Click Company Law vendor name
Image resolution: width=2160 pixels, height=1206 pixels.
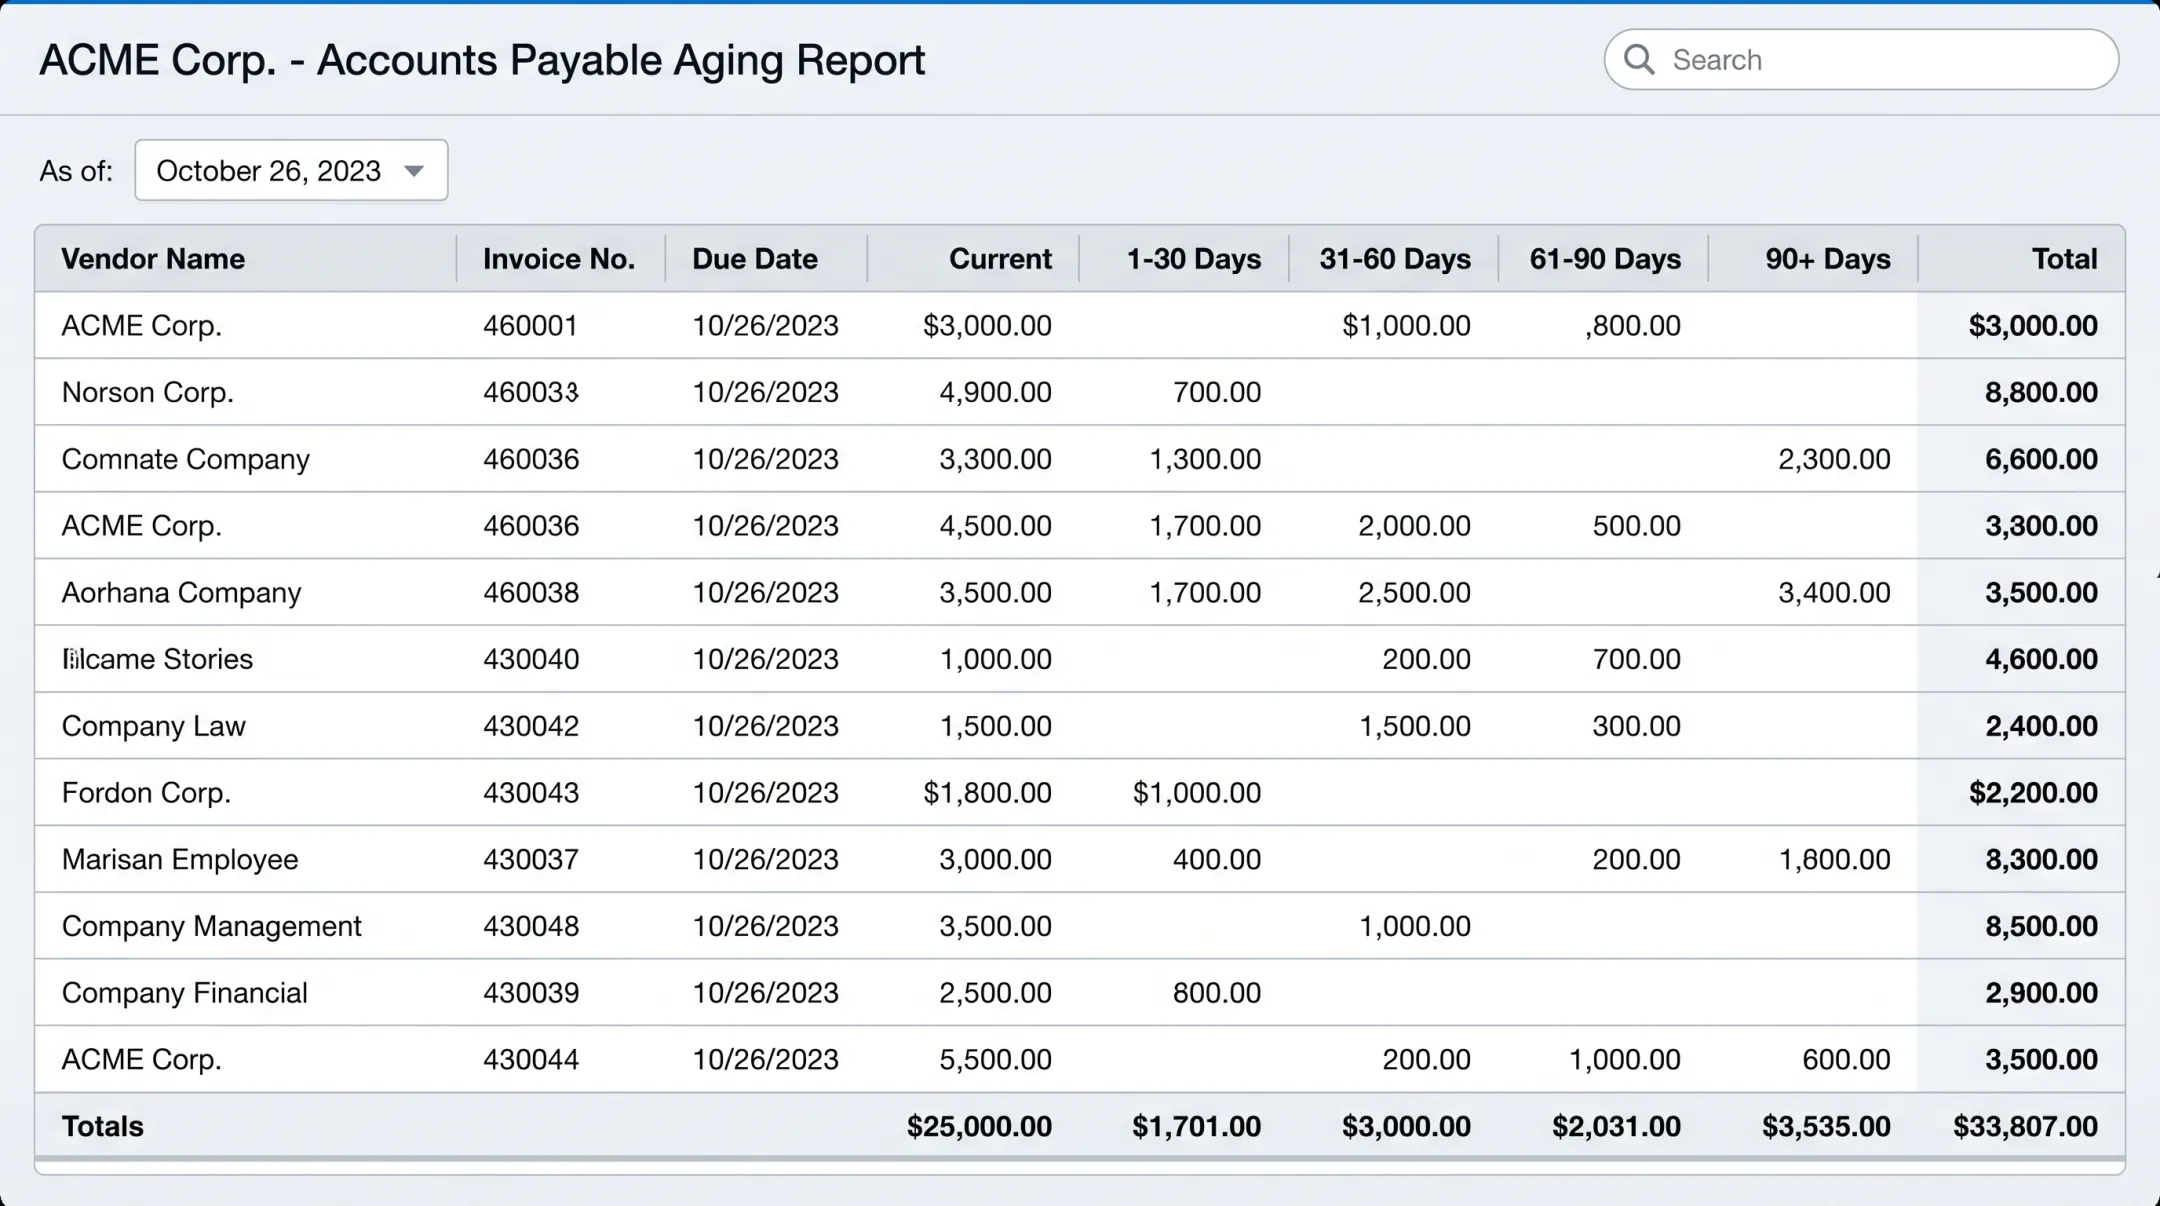pos(154,726)
